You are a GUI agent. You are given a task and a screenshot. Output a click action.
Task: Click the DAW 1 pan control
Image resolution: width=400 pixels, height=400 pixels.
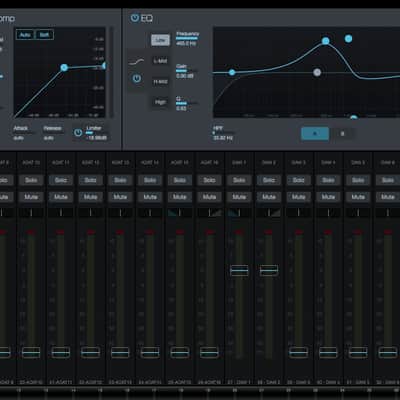[239, 213]
